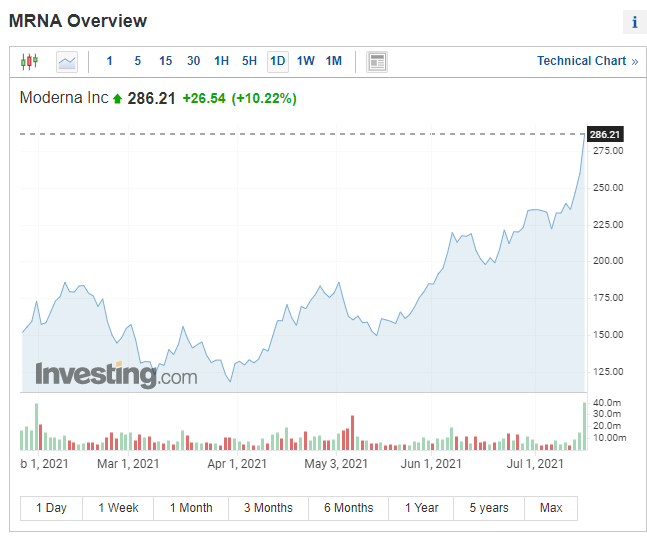This screenshot has height=542, width=647.
Task: Click the Investing.com watermark logo
Action: (x=116, y=375)
